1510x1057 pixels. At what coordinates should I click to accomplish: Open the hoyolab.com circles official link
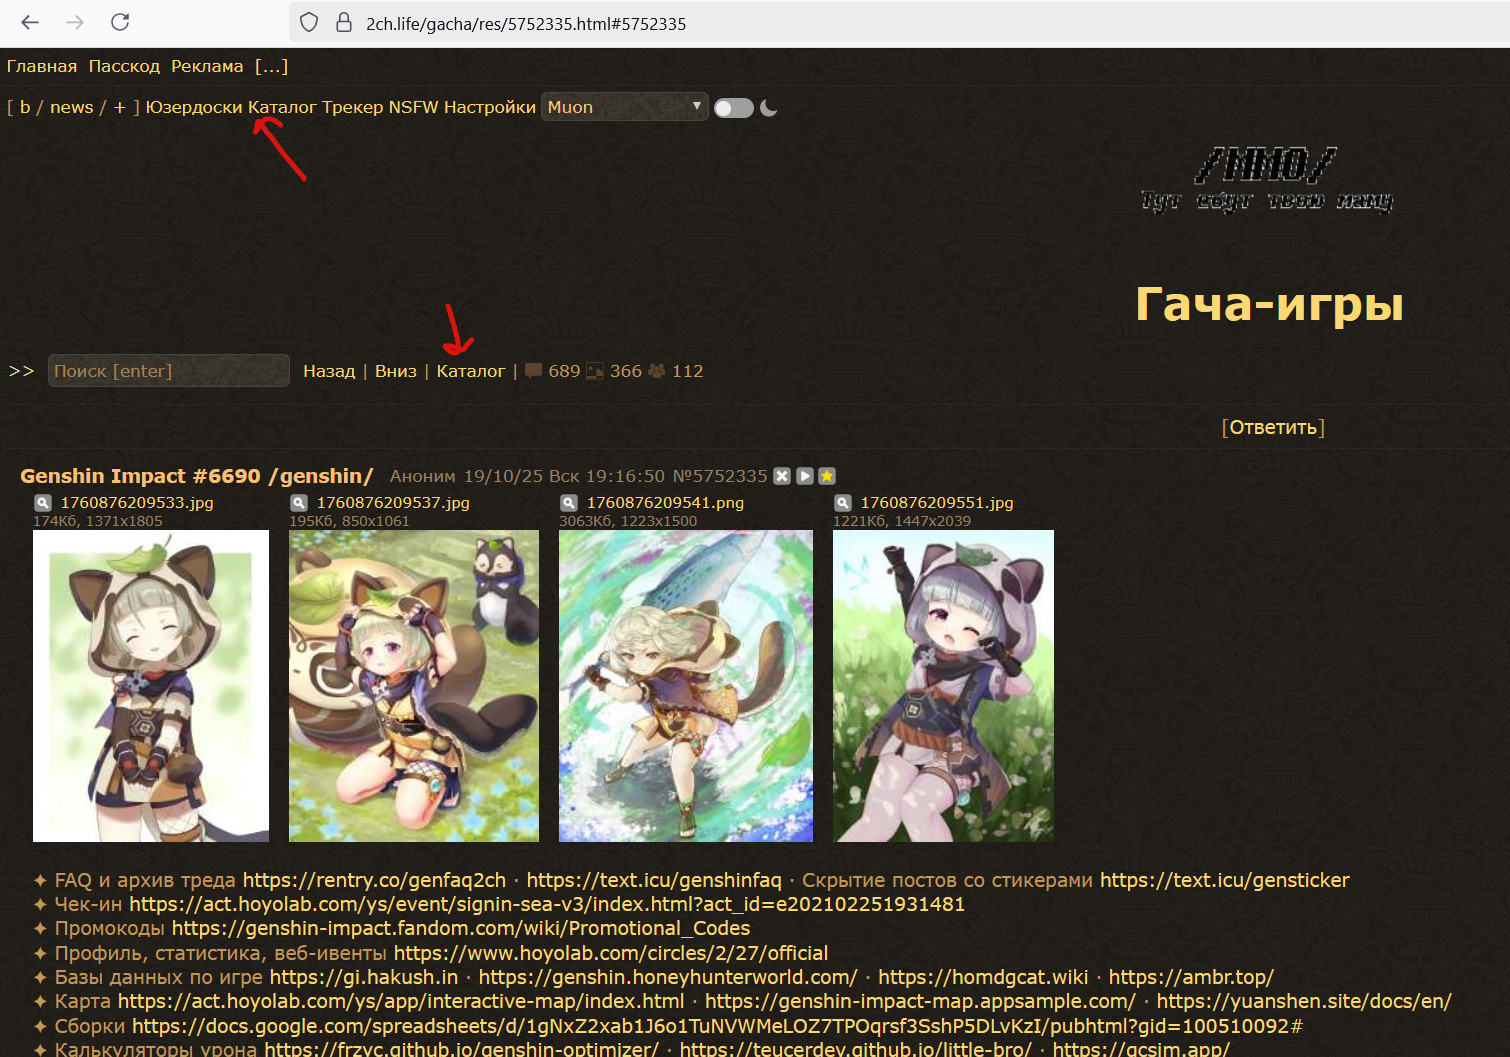[x=611, y=953]
